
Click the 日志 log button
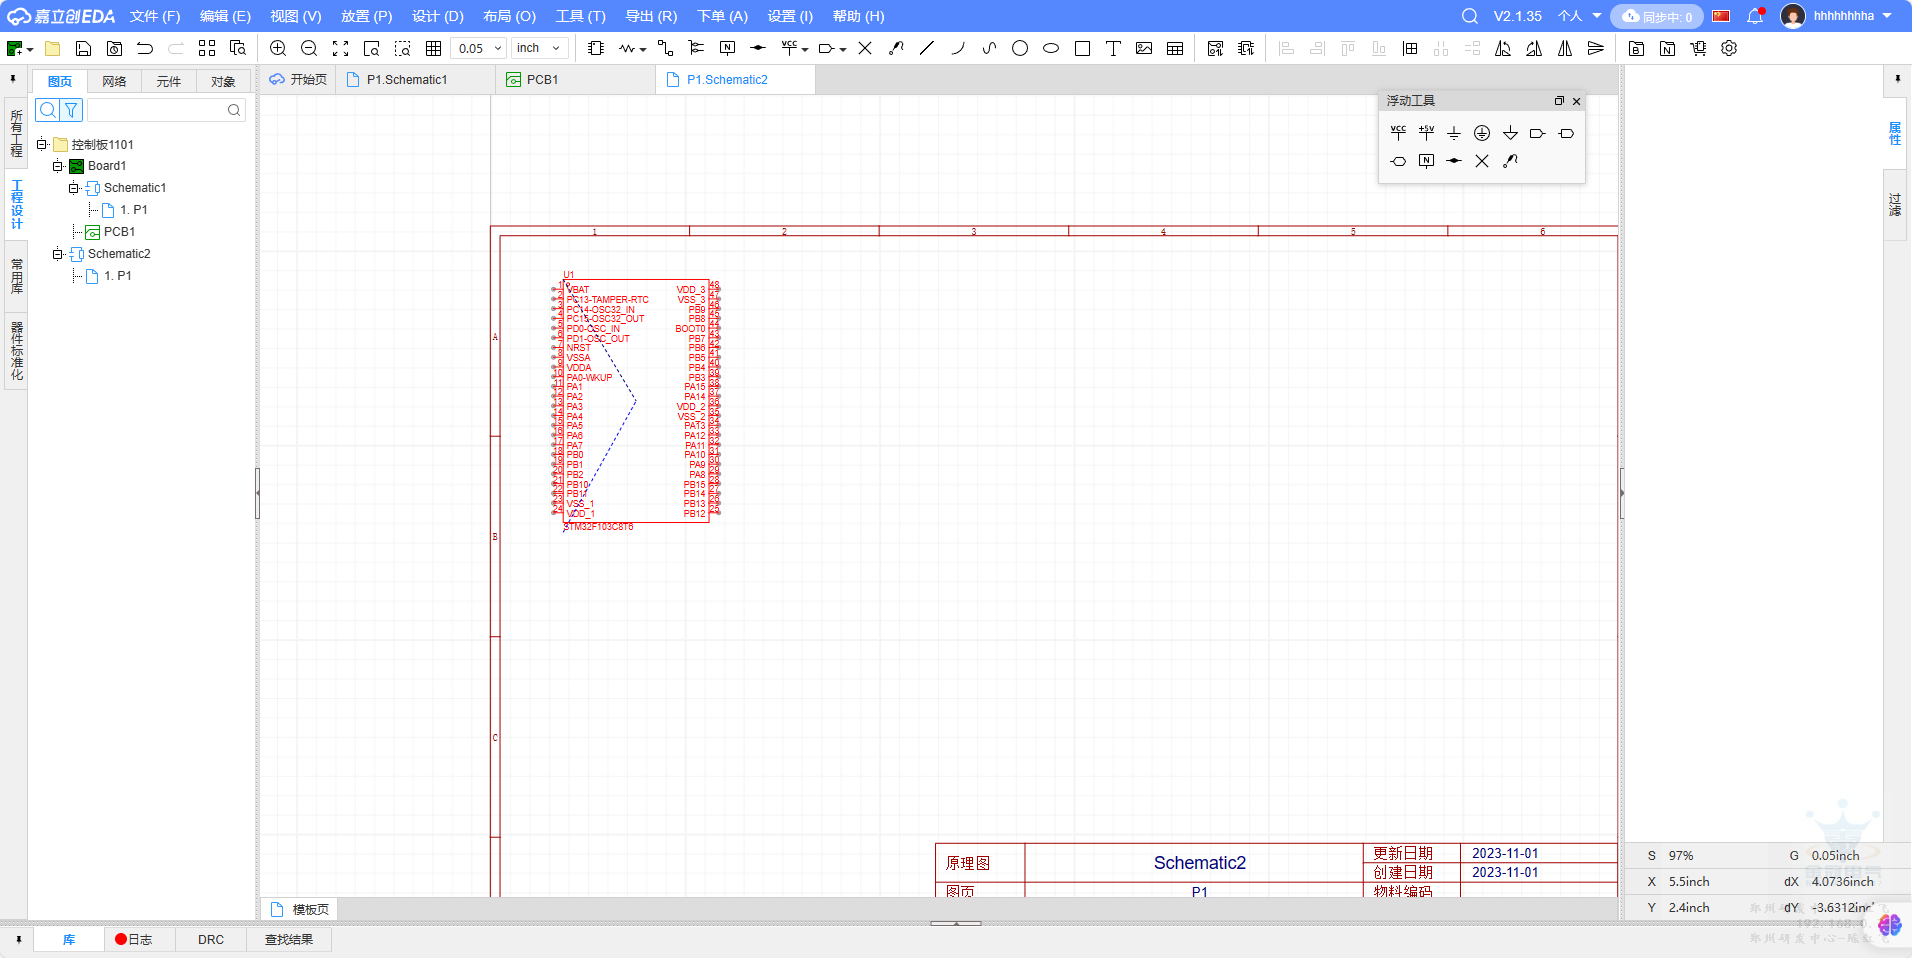[x=134, y=939]
